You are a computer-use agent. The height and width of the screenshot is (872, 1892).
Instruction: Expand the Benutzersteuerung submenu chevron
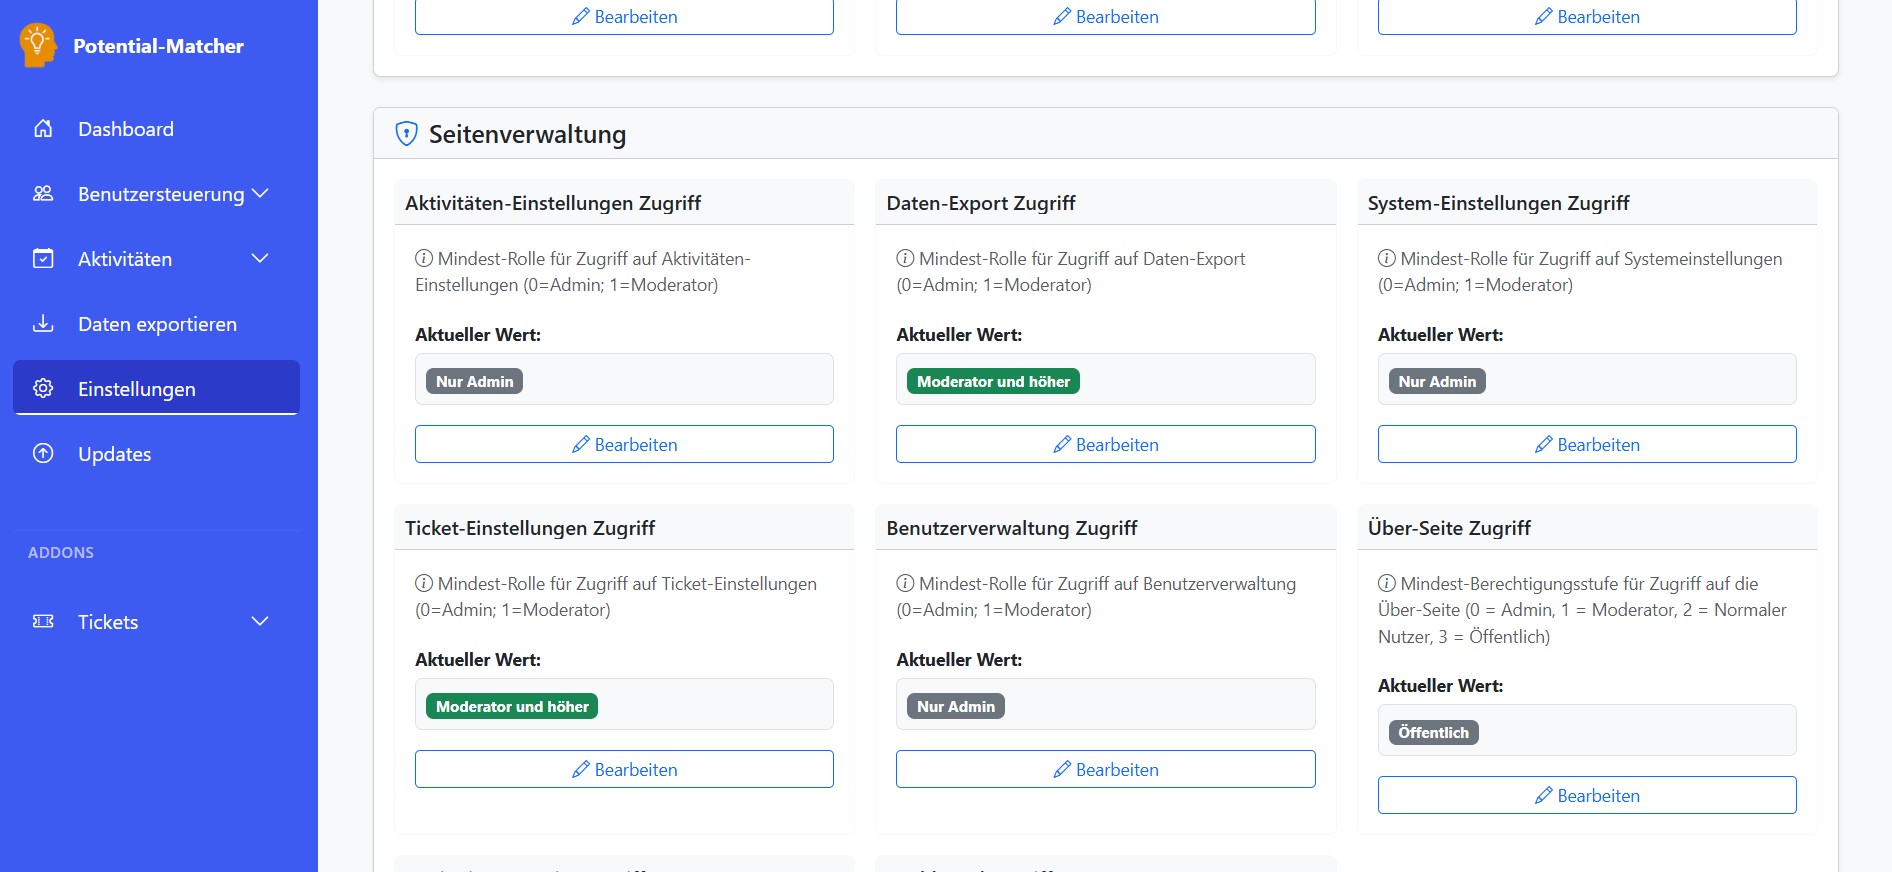click(260, 193)
